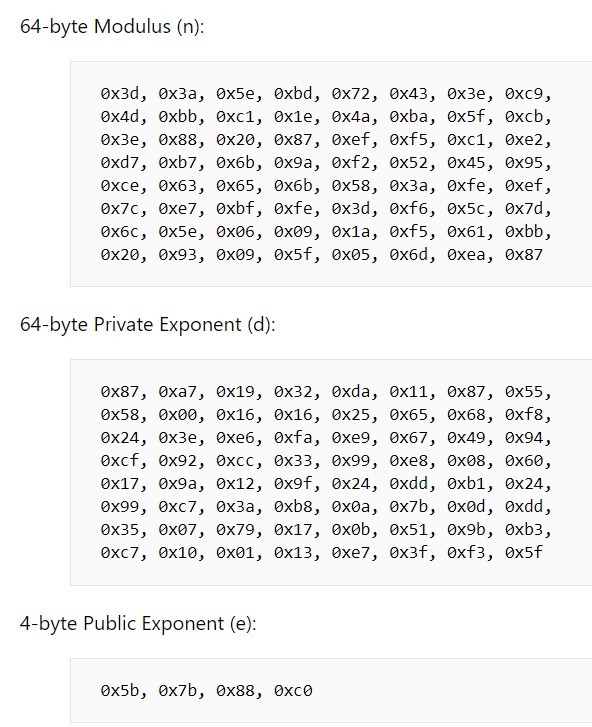Click the "4-byte Public Exponent (e):" heading
This screenshot has height=727, width=592.
pos(138,623)
